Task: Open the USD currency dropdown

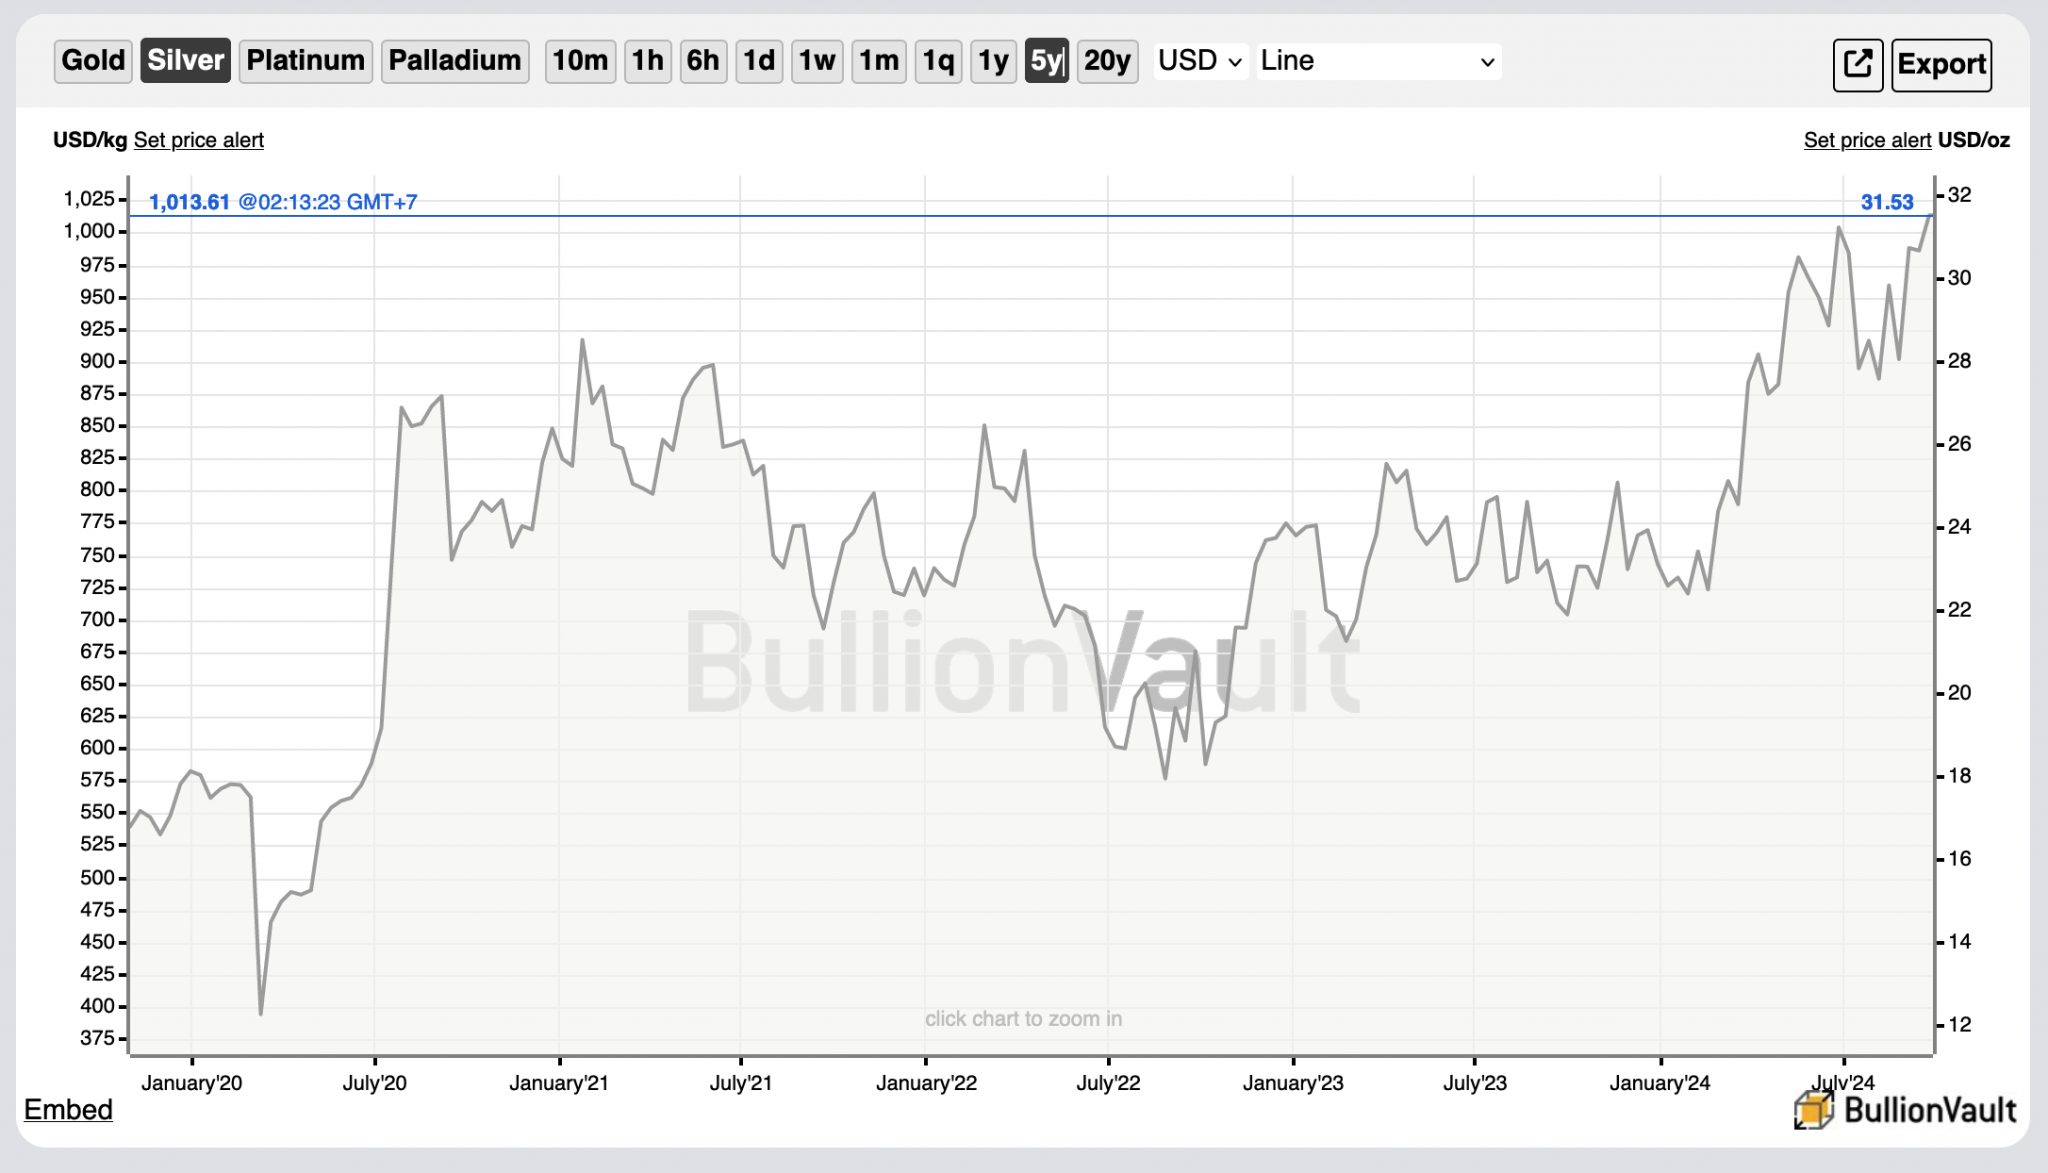Action: [1200, 61]
